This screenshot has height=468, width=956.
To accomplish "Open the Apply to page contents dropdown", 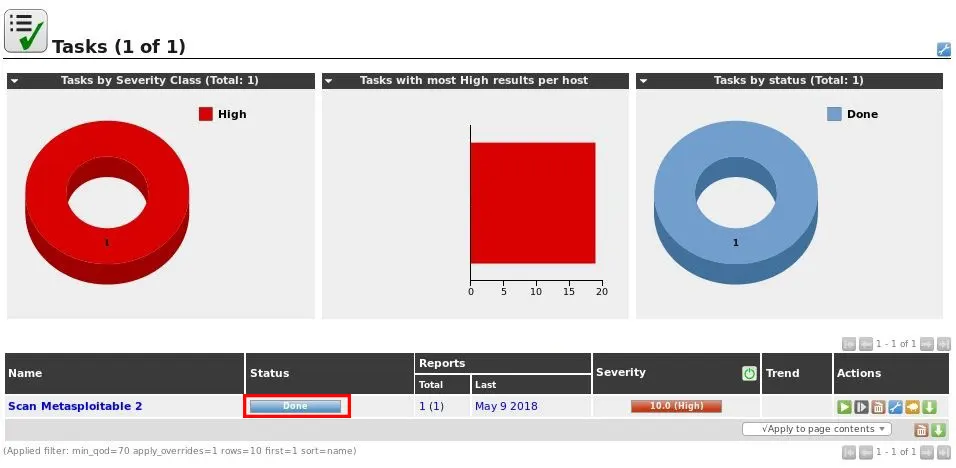I will (x=817, y=429).
